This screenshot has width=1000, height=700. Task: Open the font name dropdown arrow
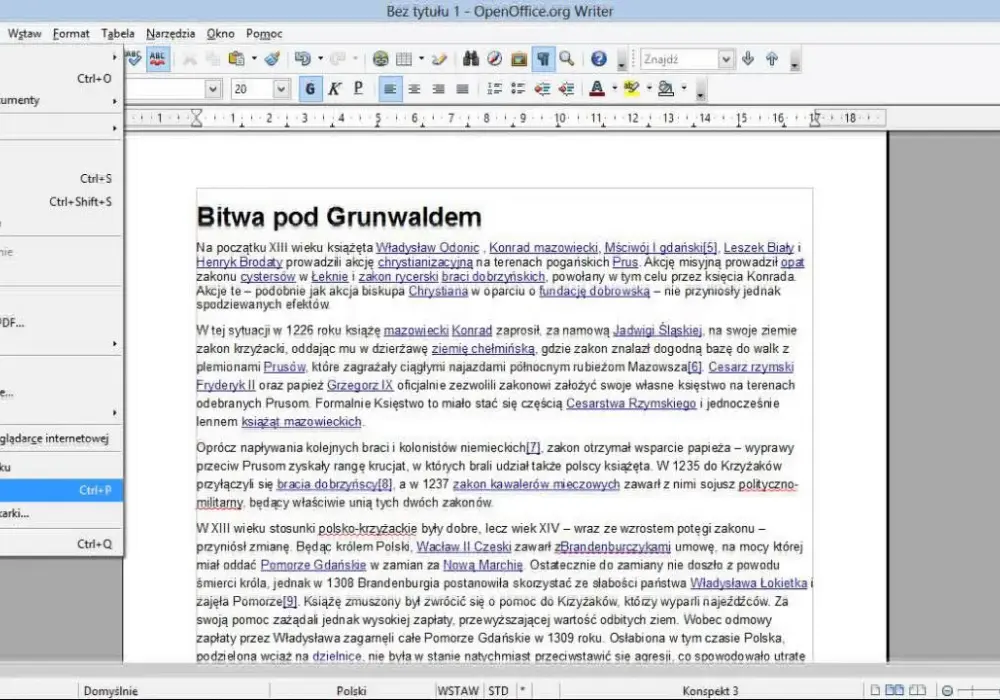click(213, 89)
